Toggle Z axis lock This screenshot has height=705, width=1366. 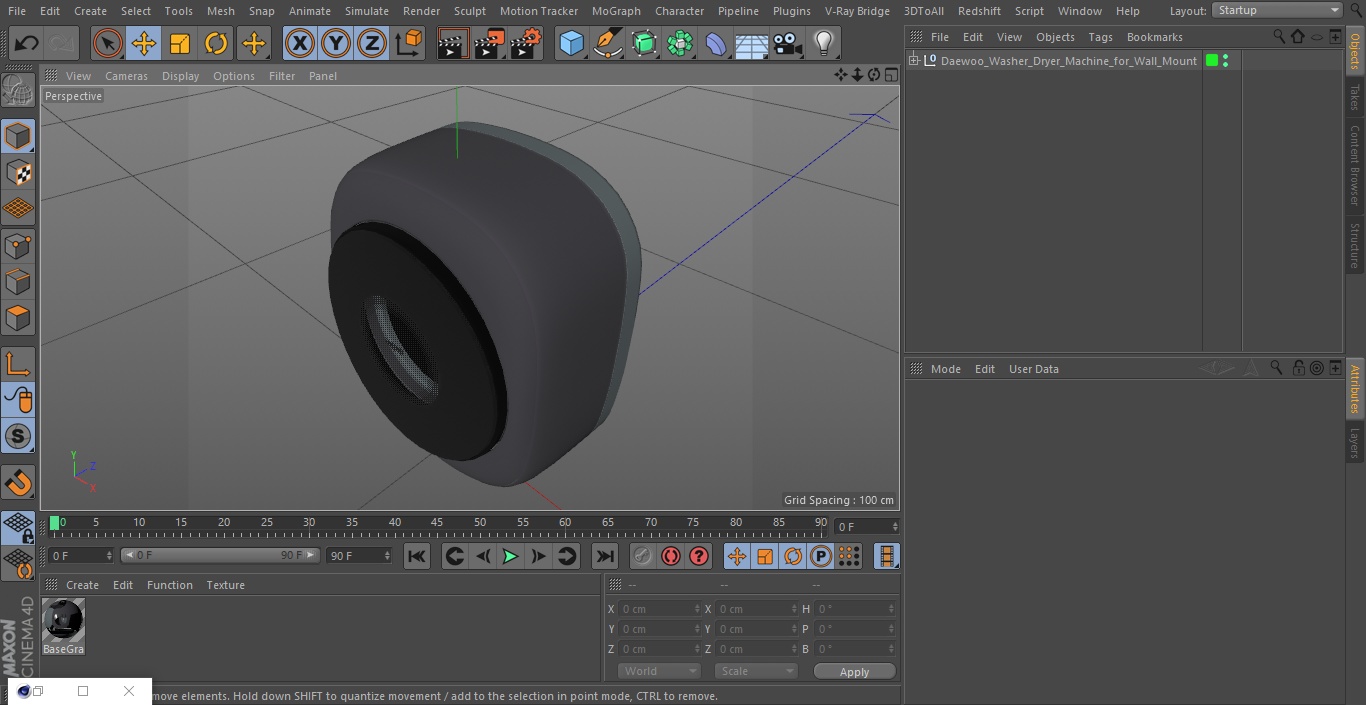pos(372,43)
